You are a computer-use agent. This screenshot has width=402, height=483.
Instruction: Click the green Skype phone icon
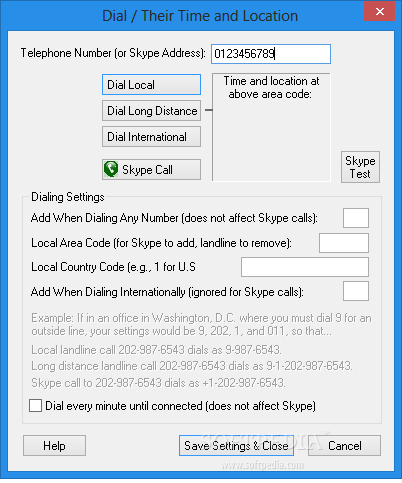point(111,169)
